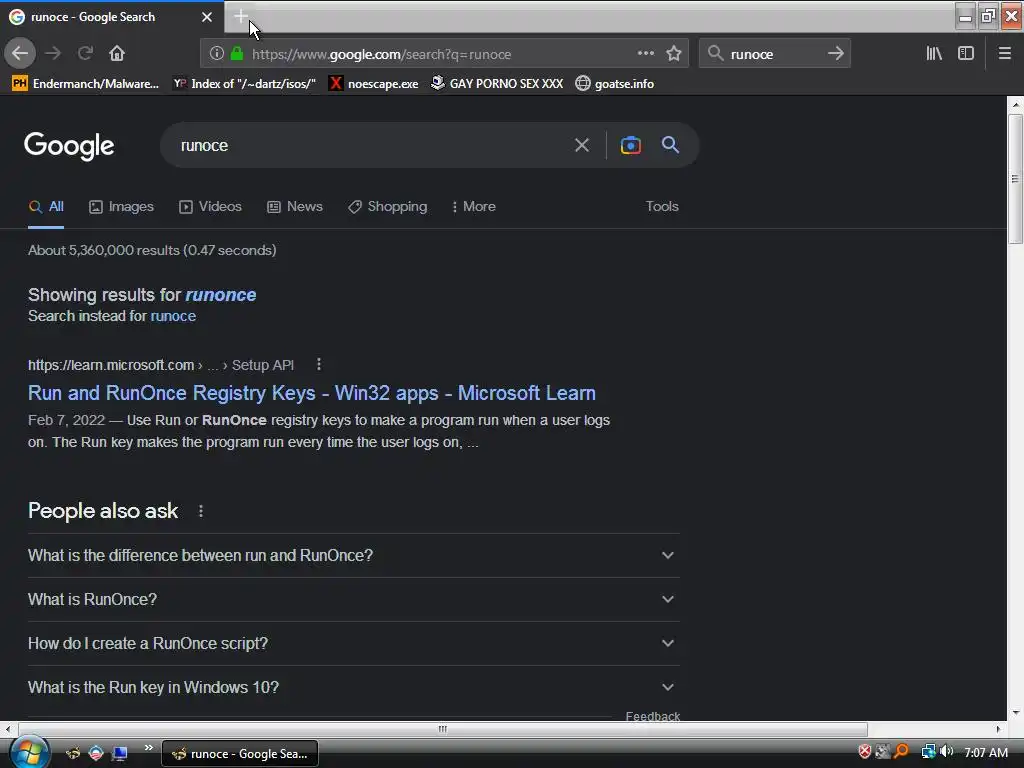
Task: Open 'Run and RunOnce Registry Keys' result link
Action: coord(312,393)
